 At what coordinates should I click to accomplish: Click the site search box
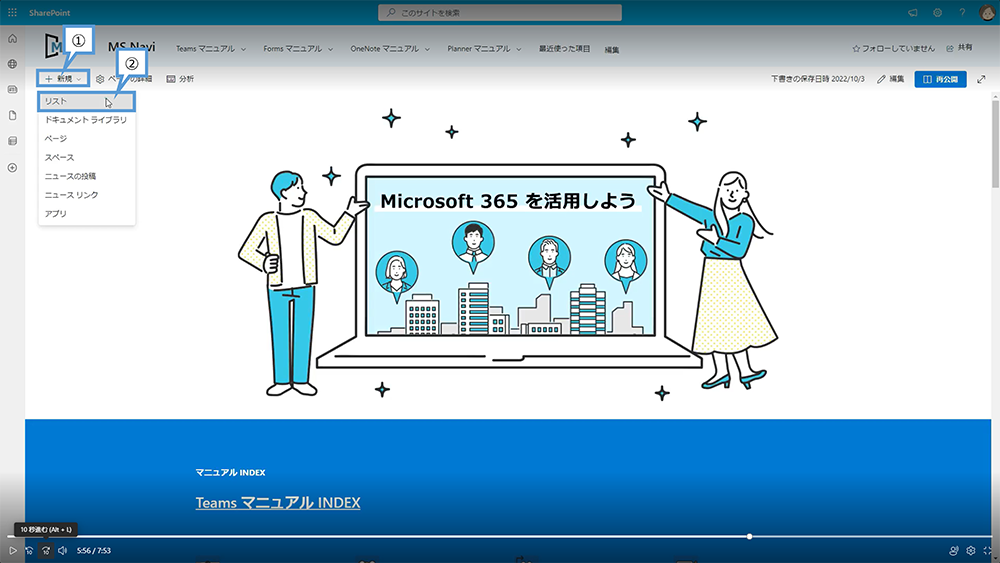point(499,12)
